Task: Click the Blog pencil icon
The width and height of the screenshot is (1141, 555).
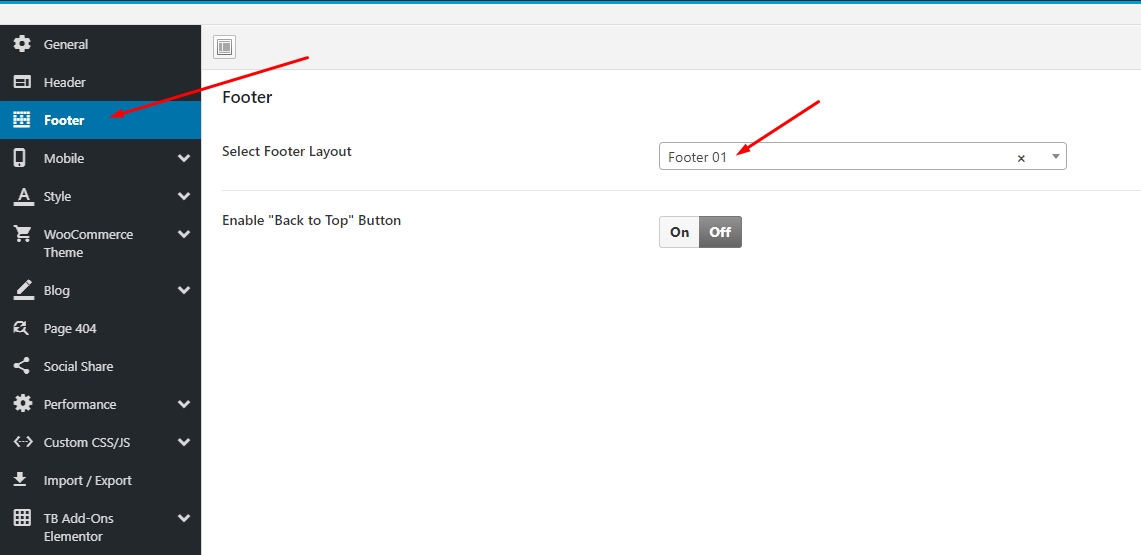Action: (21, 290)
